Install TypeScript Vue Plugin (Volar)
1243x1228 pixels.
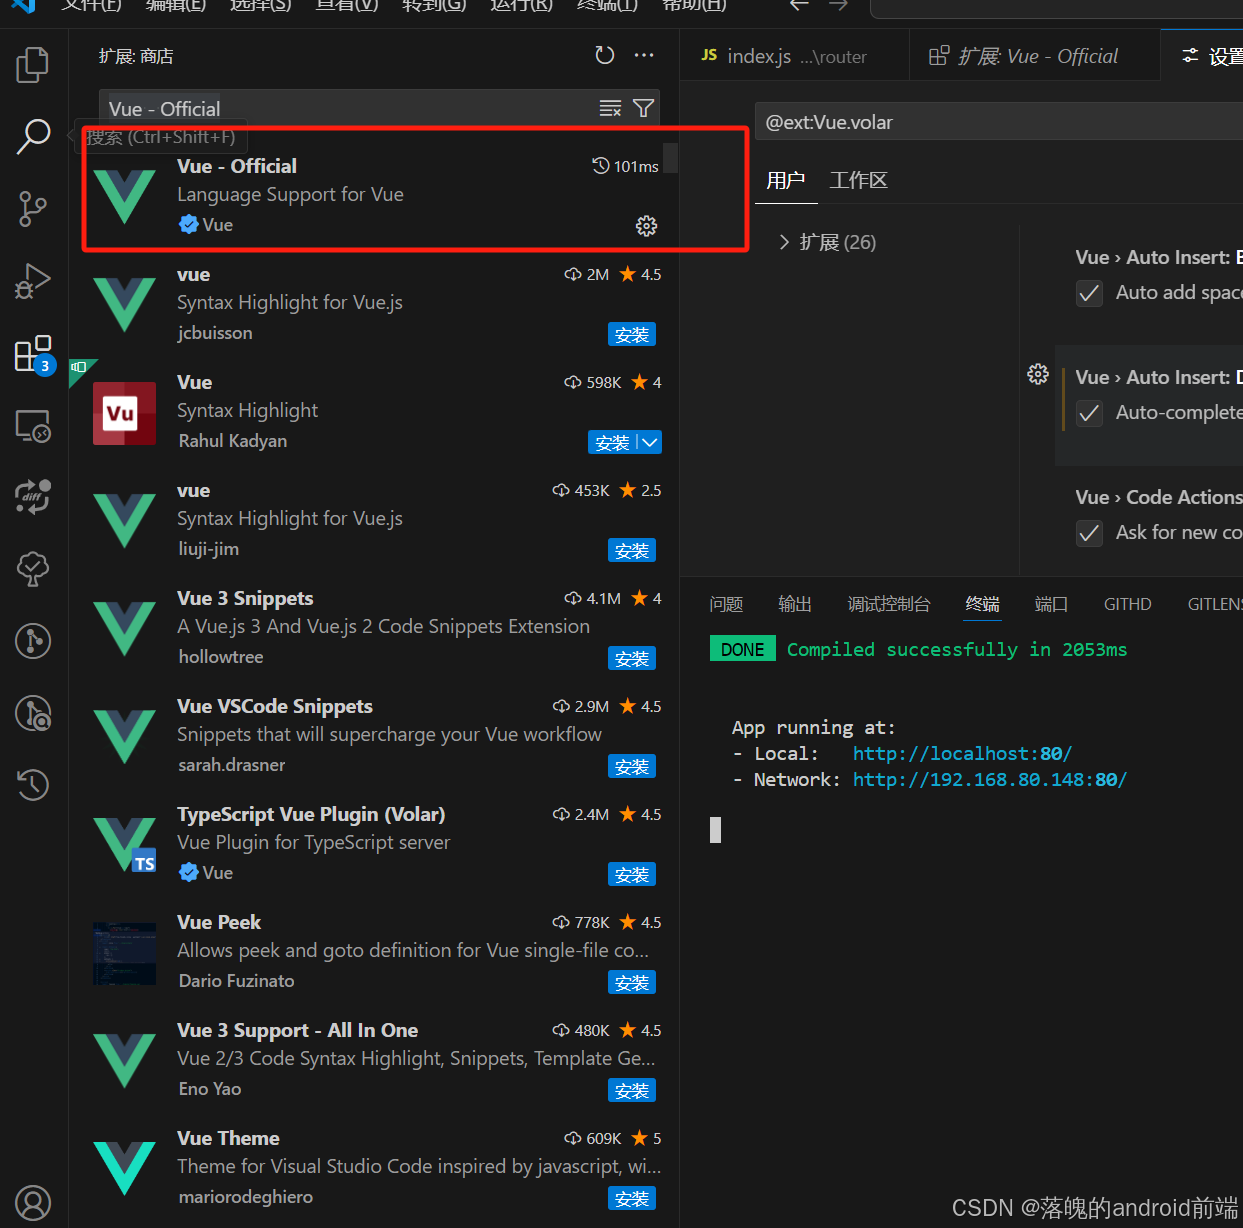pos(632,874)
